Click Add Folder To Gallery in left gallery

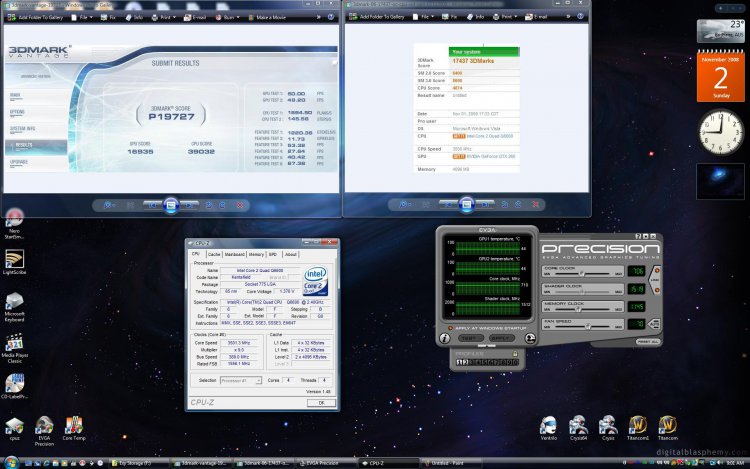point(36,17)
